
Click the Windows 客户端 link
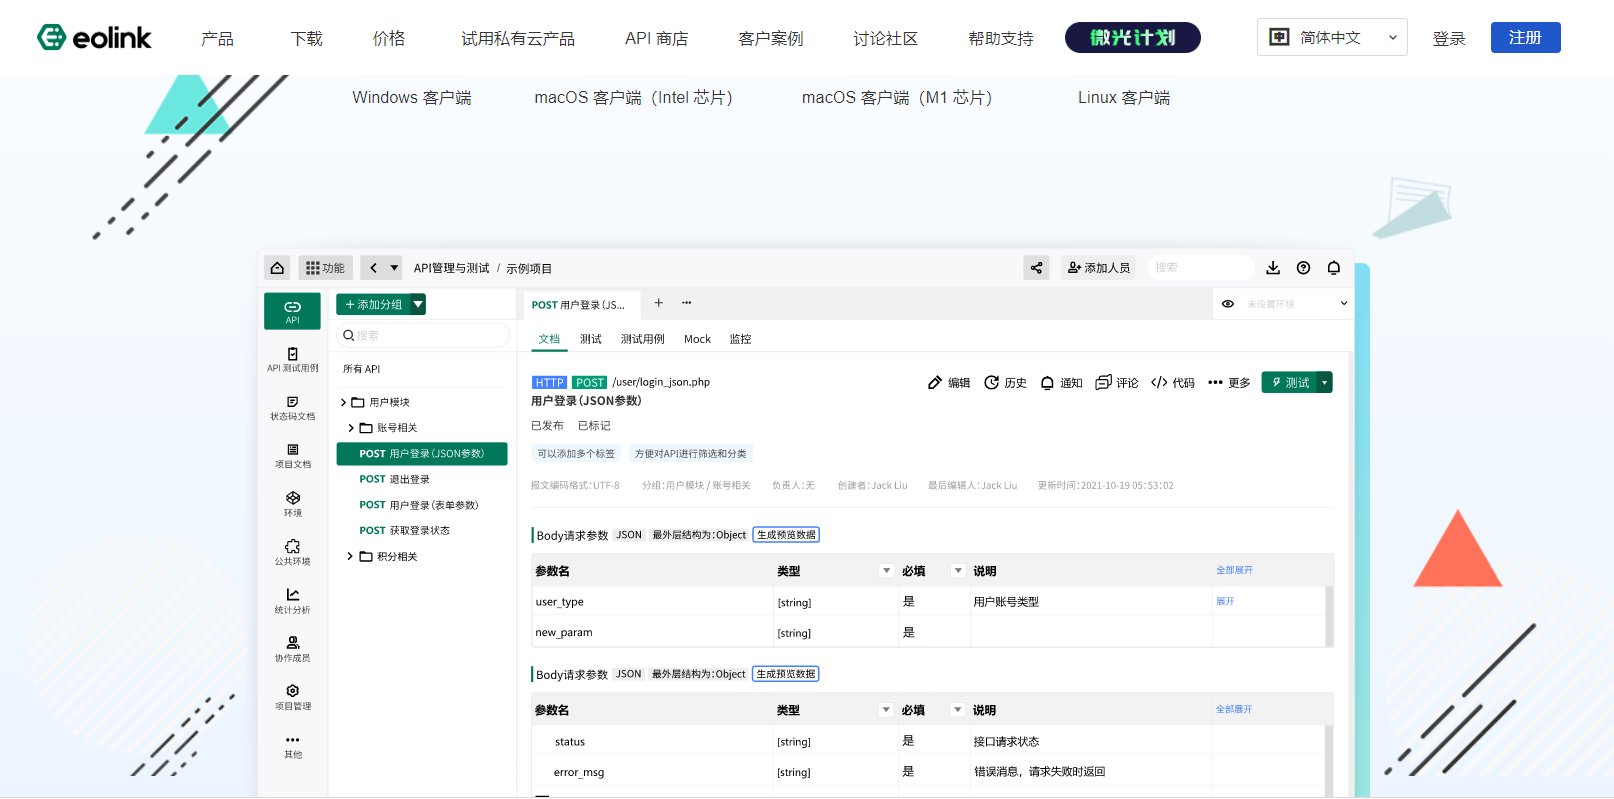pos(411,97)
